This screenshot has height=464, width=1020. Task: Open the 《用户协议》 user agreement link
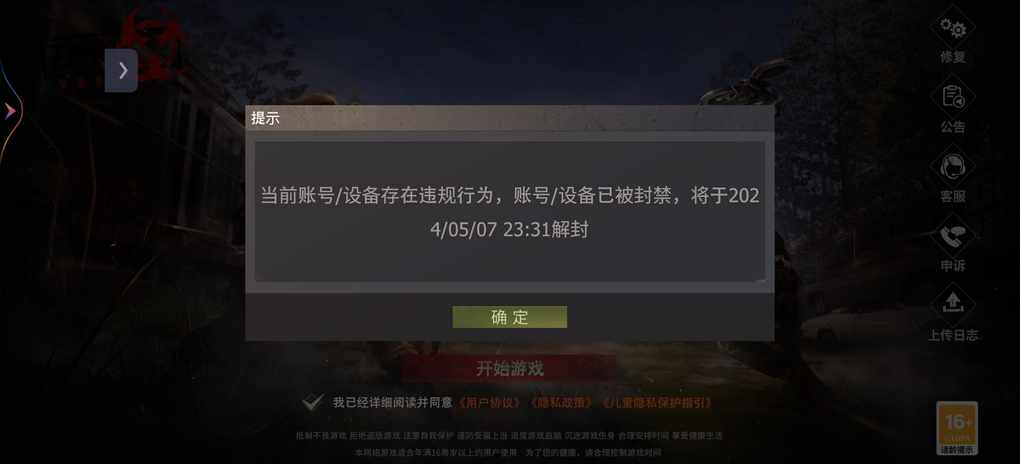point(490,403)
